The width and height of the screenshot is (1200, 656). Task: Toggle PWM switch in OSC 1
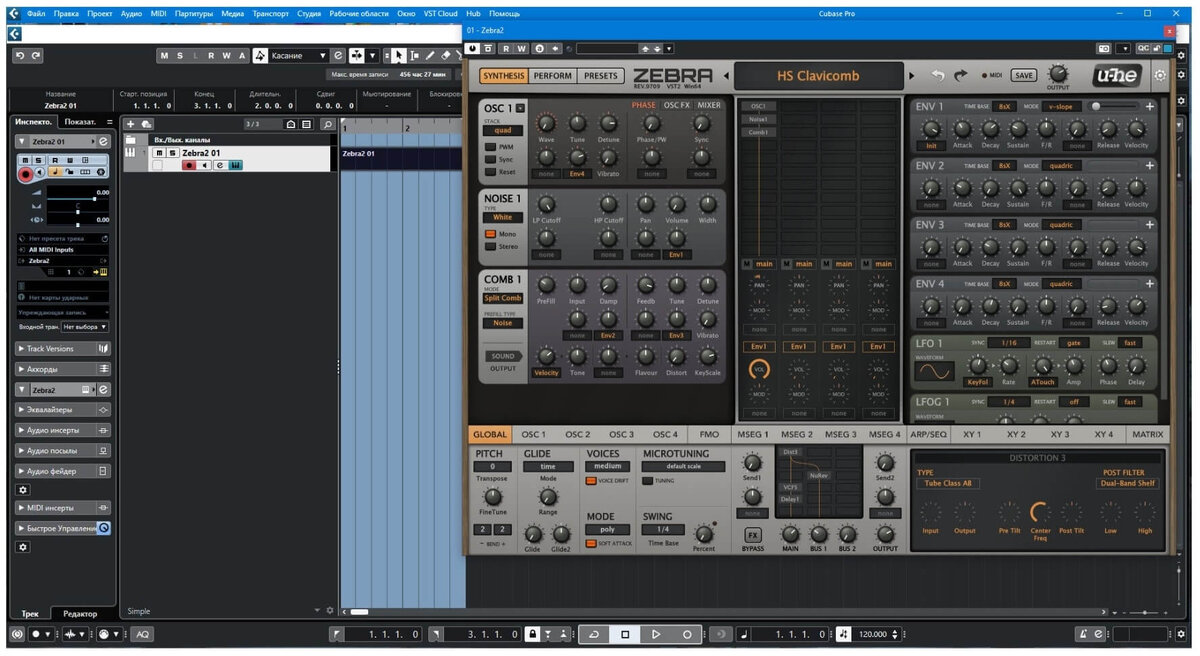491,146
